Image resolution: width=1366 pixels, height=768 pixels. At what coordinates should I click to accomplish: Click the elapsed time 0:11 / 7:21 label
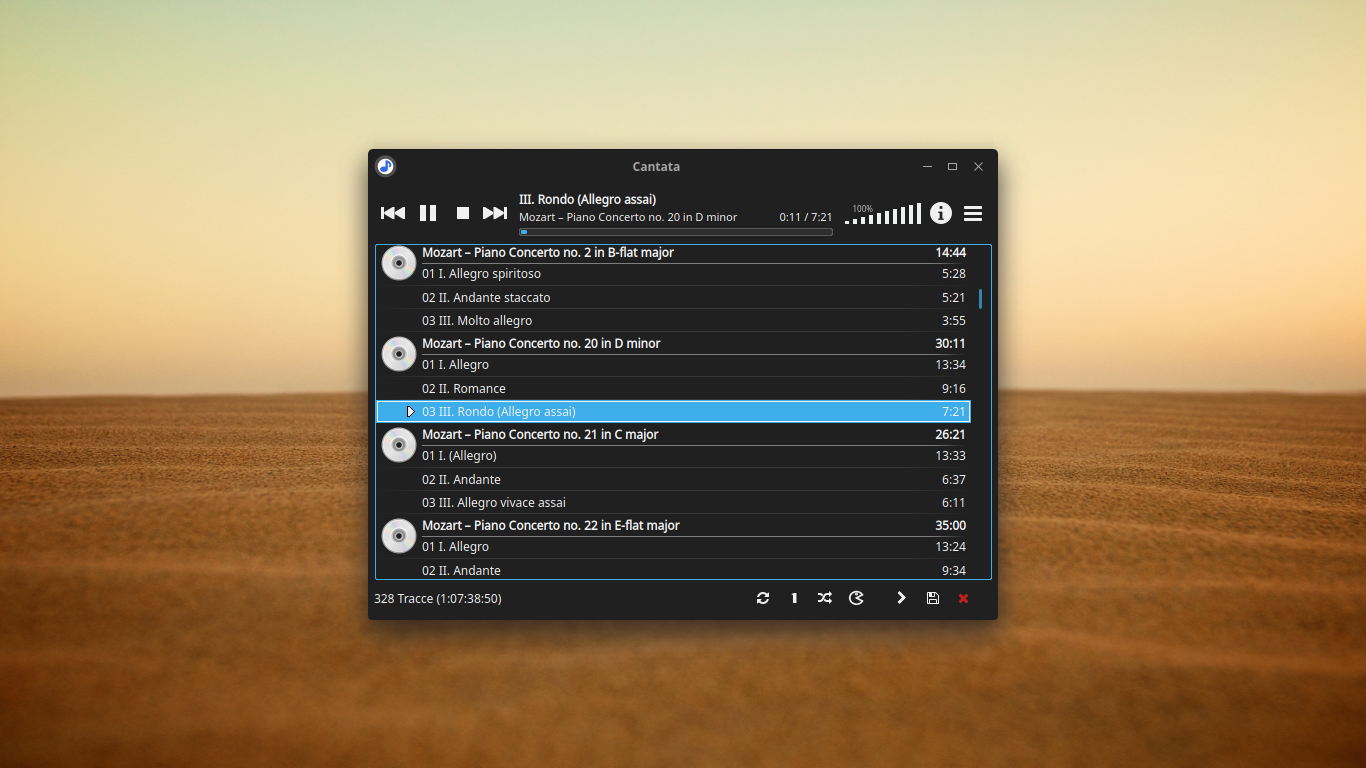[x=806, y=217]
